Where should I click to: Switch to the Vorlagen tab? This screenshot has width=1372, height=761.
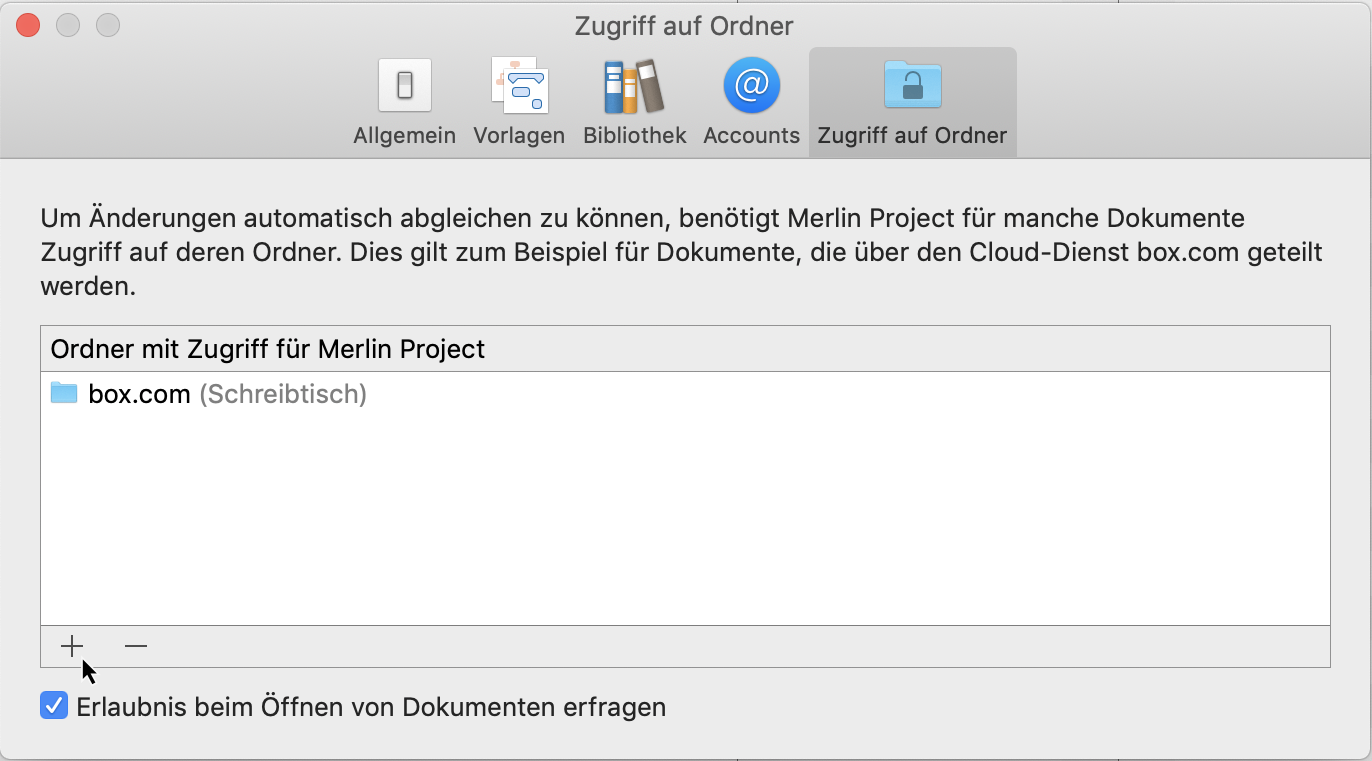click(x=519, y=100)
